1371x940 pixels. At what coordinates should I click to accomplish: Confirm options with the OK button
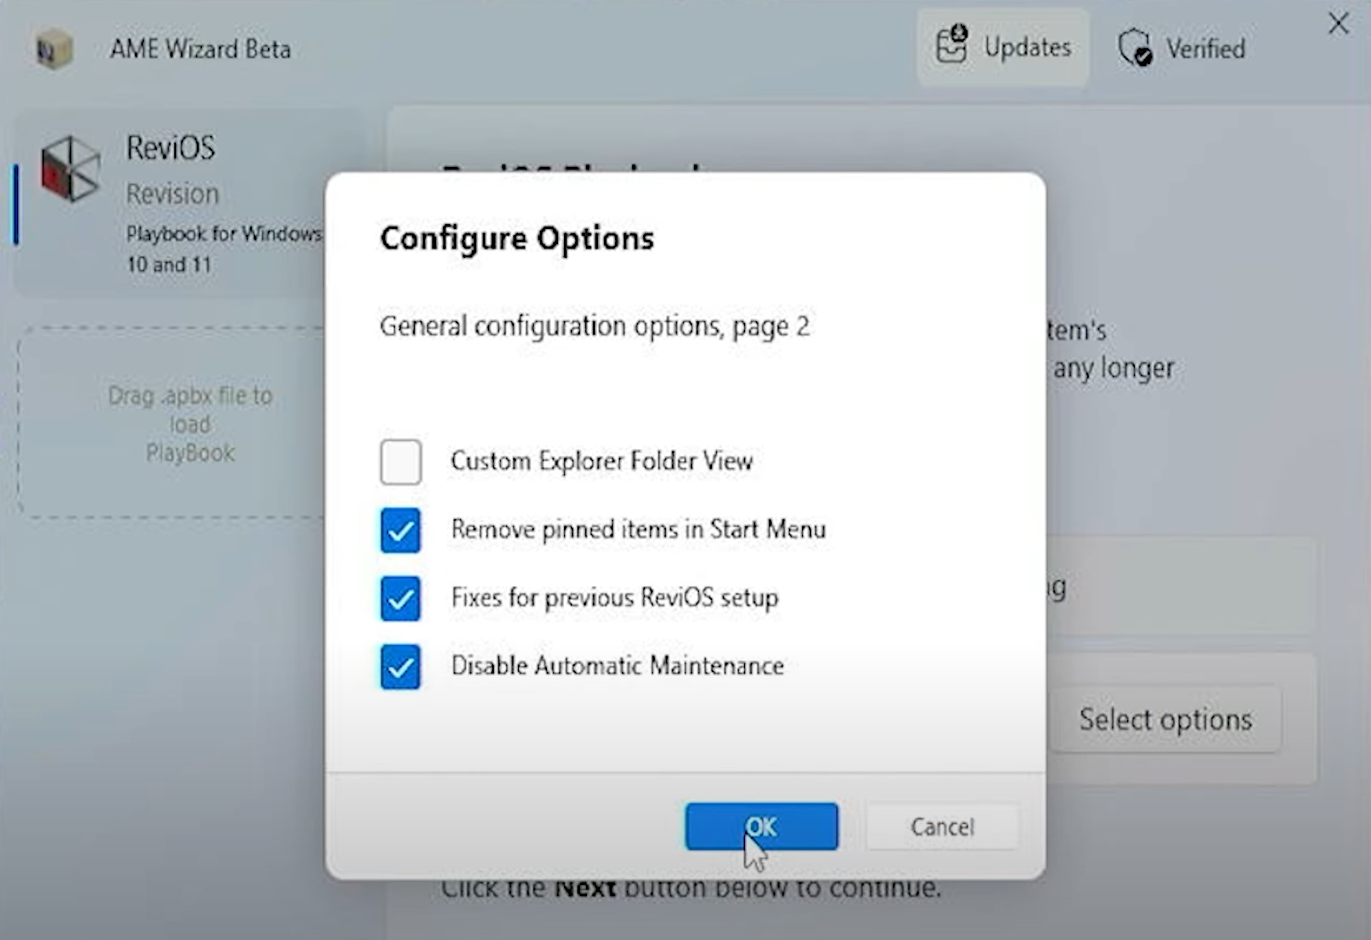click(761, 827)
